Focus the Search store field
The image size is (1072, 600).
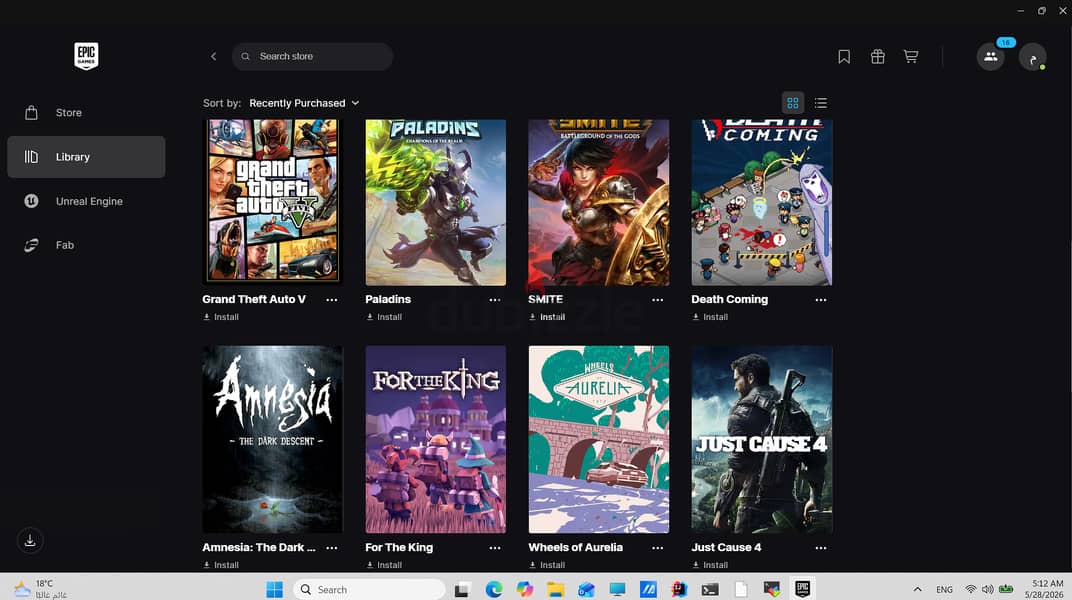(x=312, y=57)
